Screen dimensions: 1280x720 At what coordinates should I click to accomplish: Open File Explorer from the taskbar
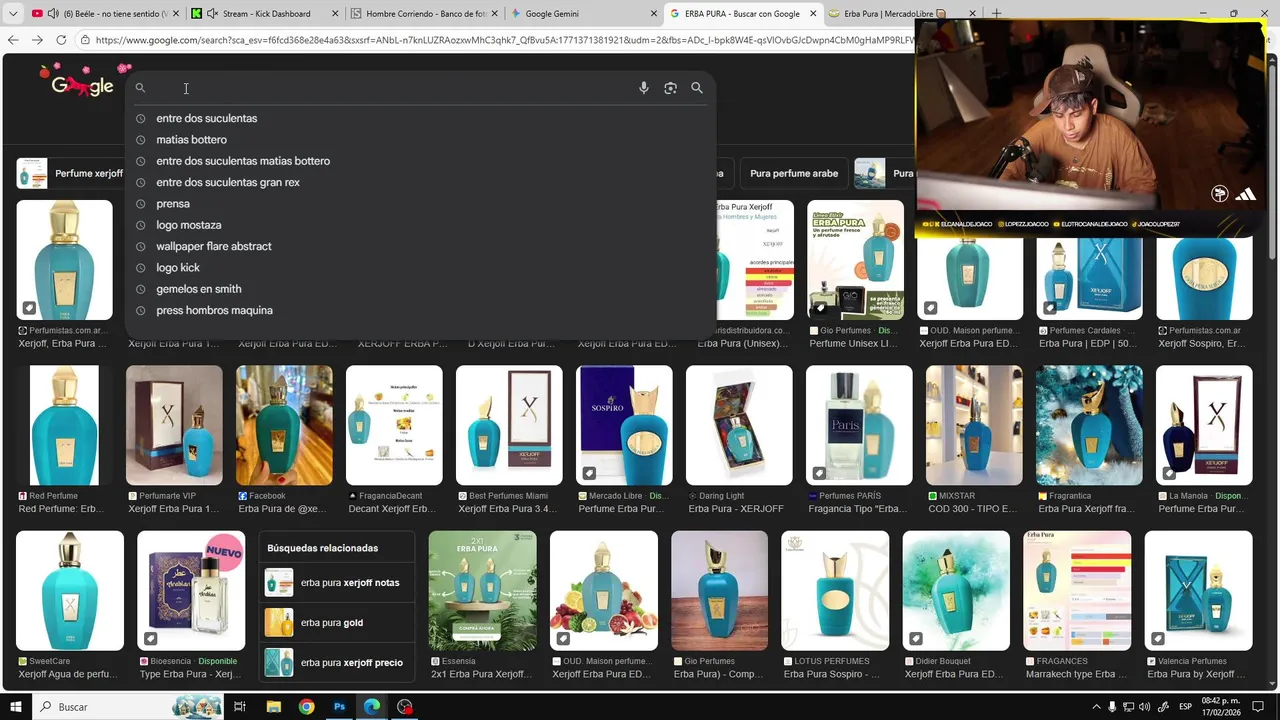(273, 706)
